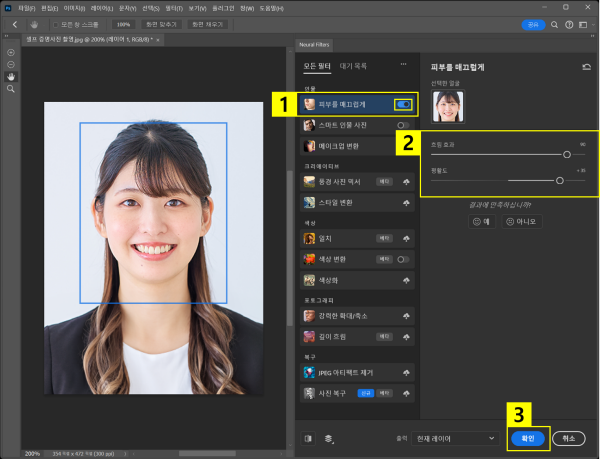This screenshot has height=459, width=600.
Task: Enable the 스마트 인물 사진 toggle
Action: point(404,125)
